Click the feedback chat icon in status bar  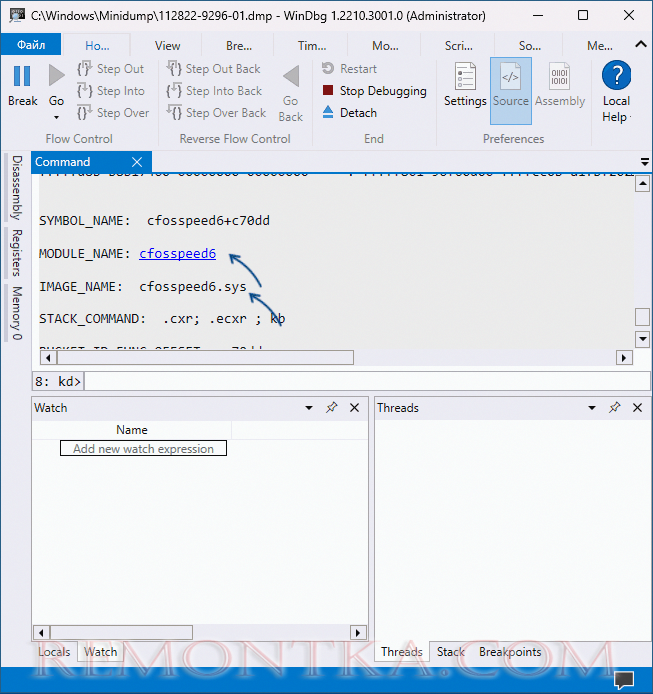tap(624, 680)
